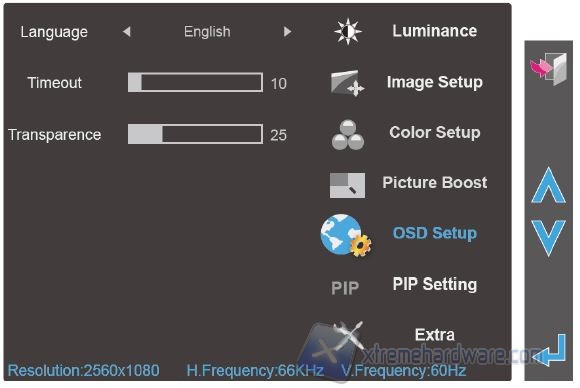Adjust the Timeout slider bar
580x388 pixels.
click(x=195, y=82)
